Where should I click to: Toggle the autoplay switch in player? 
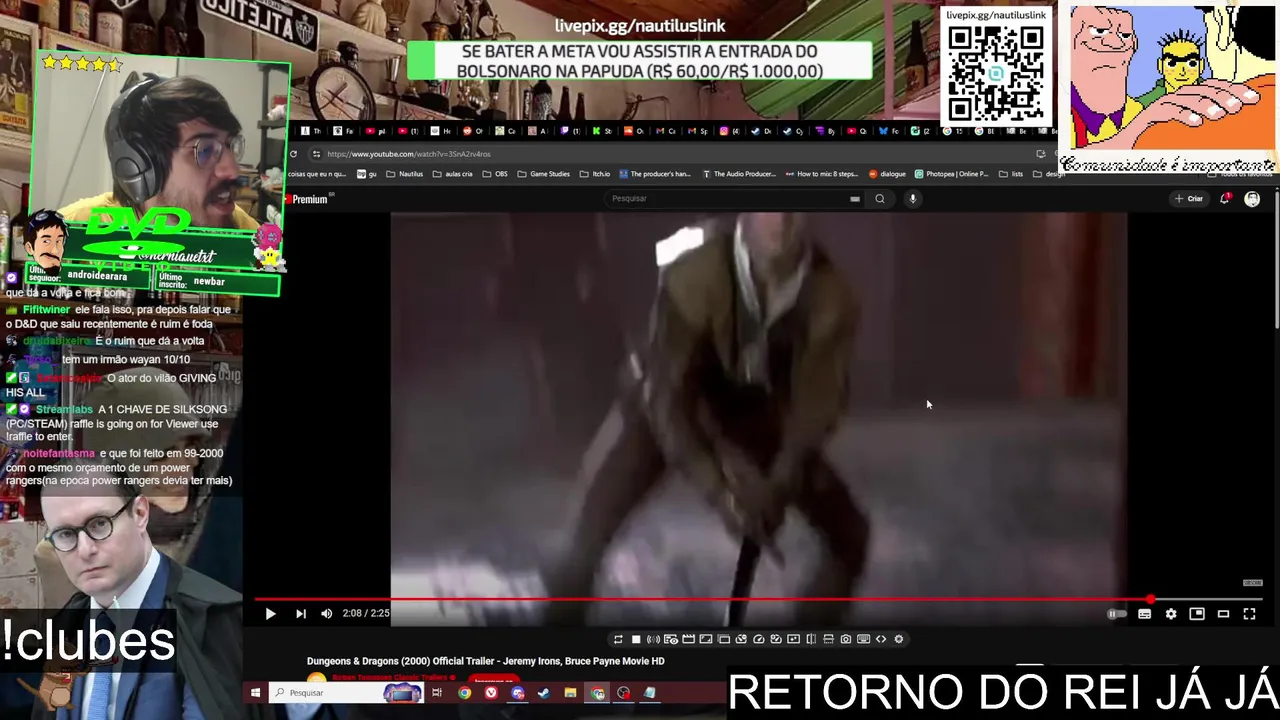click(1116, 614)
